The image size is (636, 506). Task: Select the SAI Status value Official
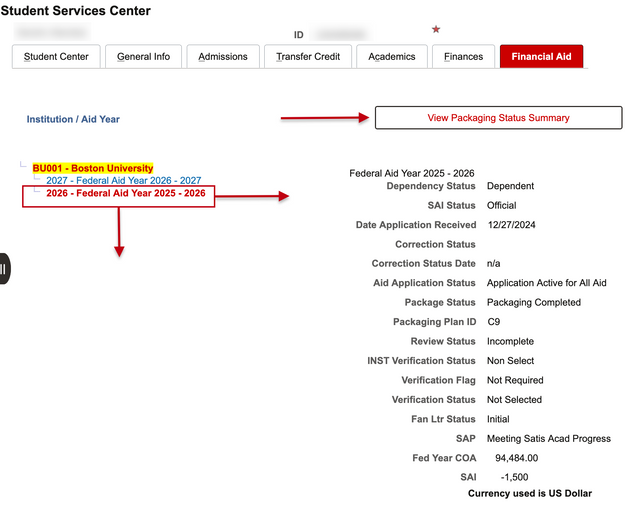pyautogui.click(x=501, y=205)
